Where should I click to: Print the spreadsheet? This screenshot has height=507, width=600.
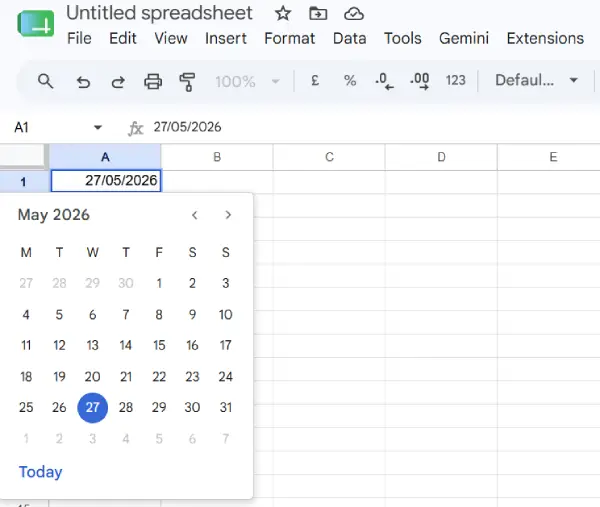(153, 82)
